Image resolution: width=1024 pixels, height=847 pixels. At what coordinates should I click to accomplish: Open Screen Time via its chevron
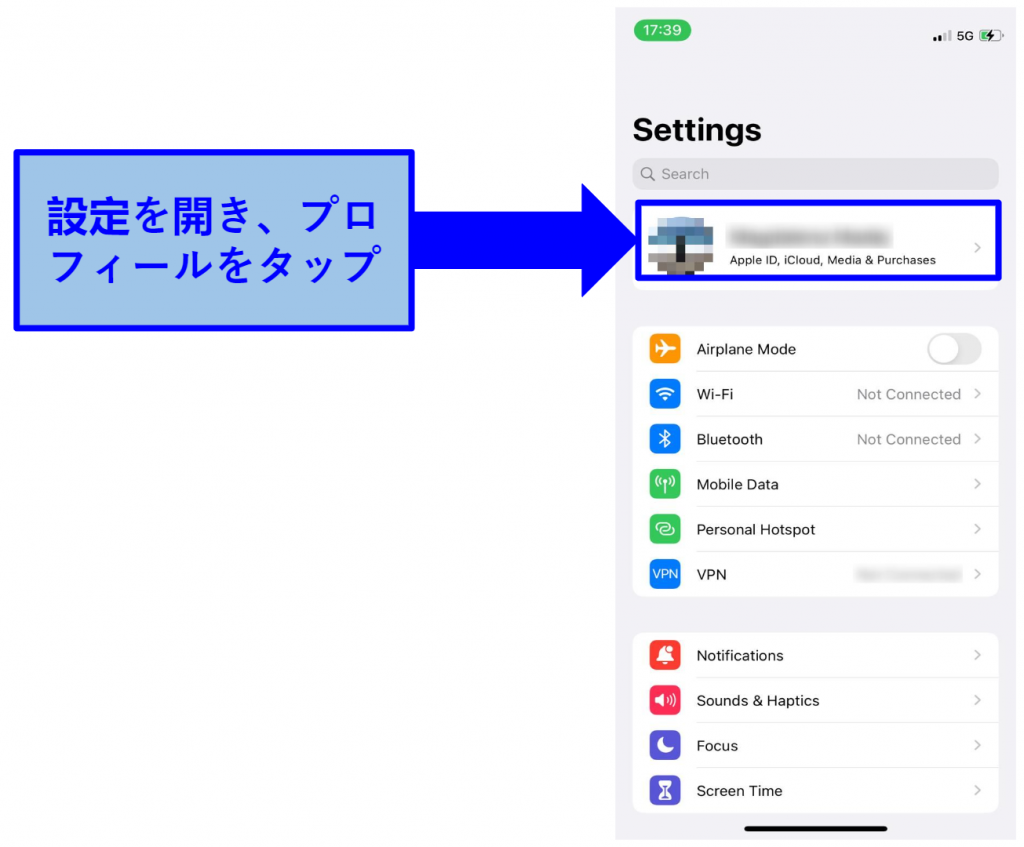978,790
